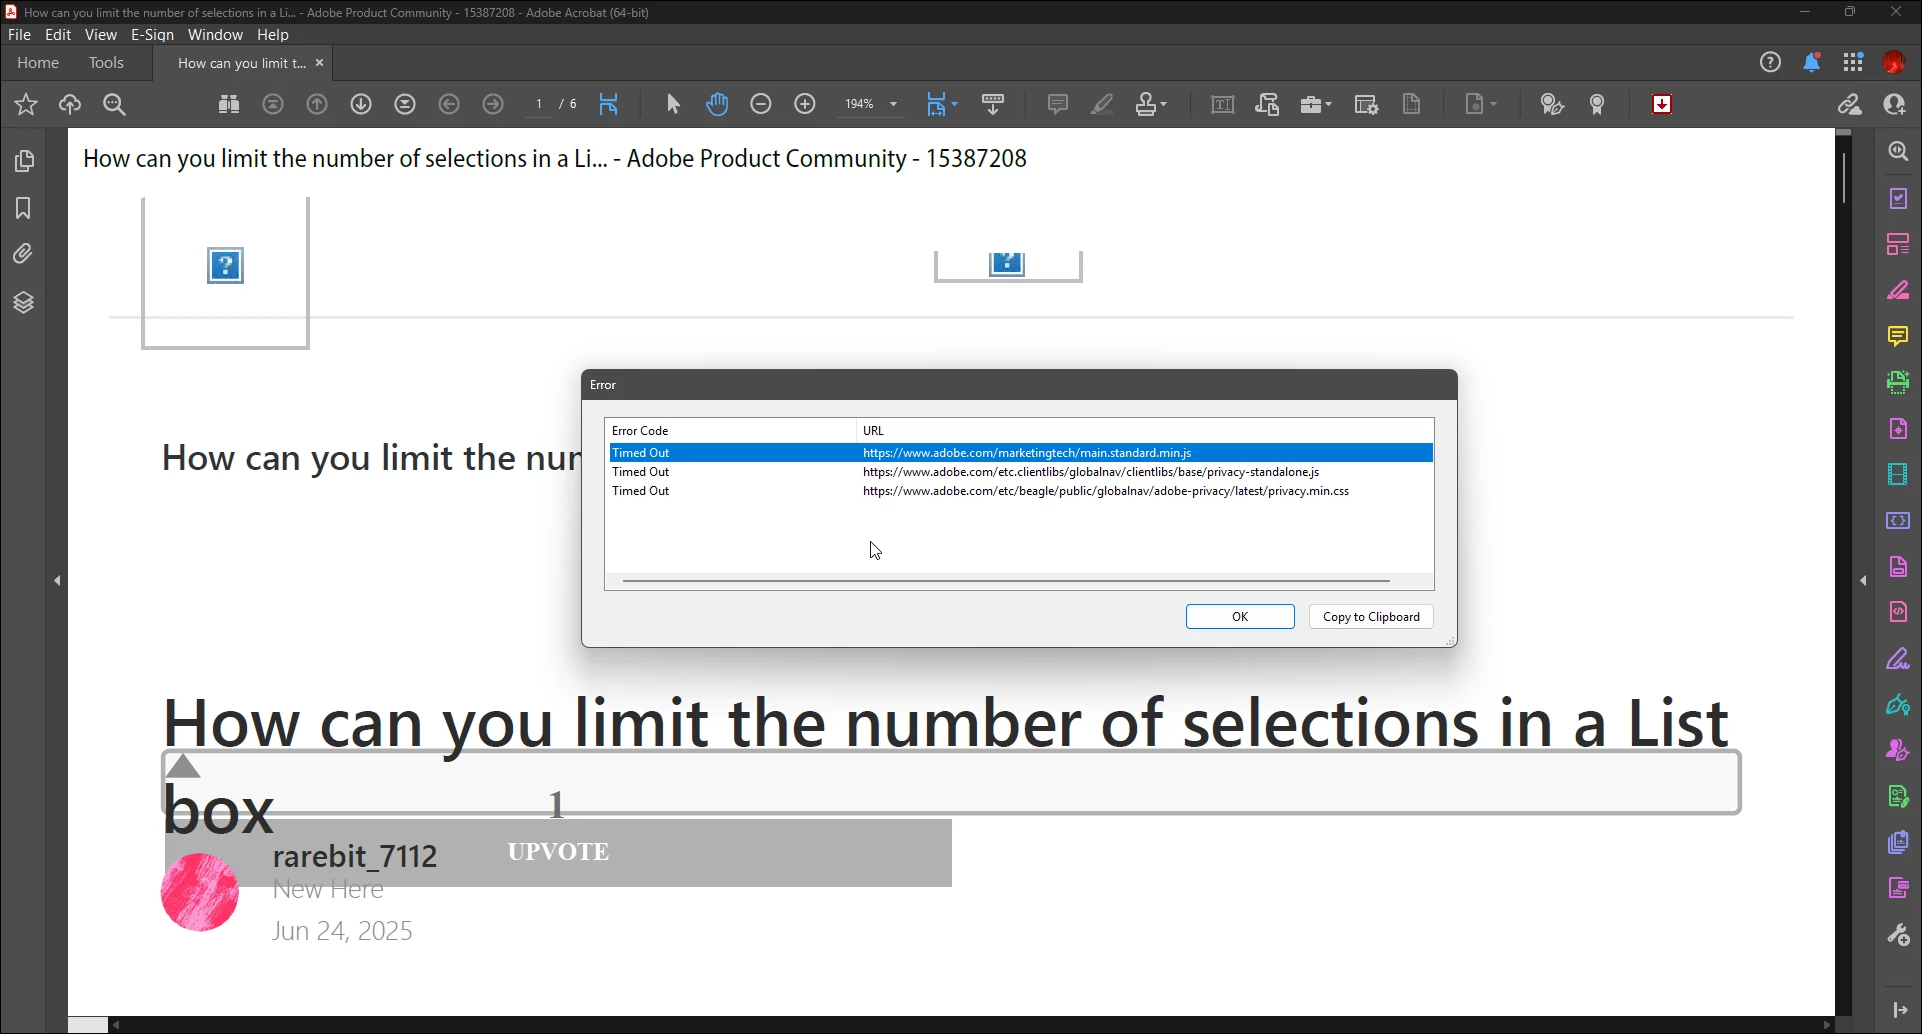The image size is (1922, 1034).
Task: Open the attachments paperclip panel
Action: 24,254
